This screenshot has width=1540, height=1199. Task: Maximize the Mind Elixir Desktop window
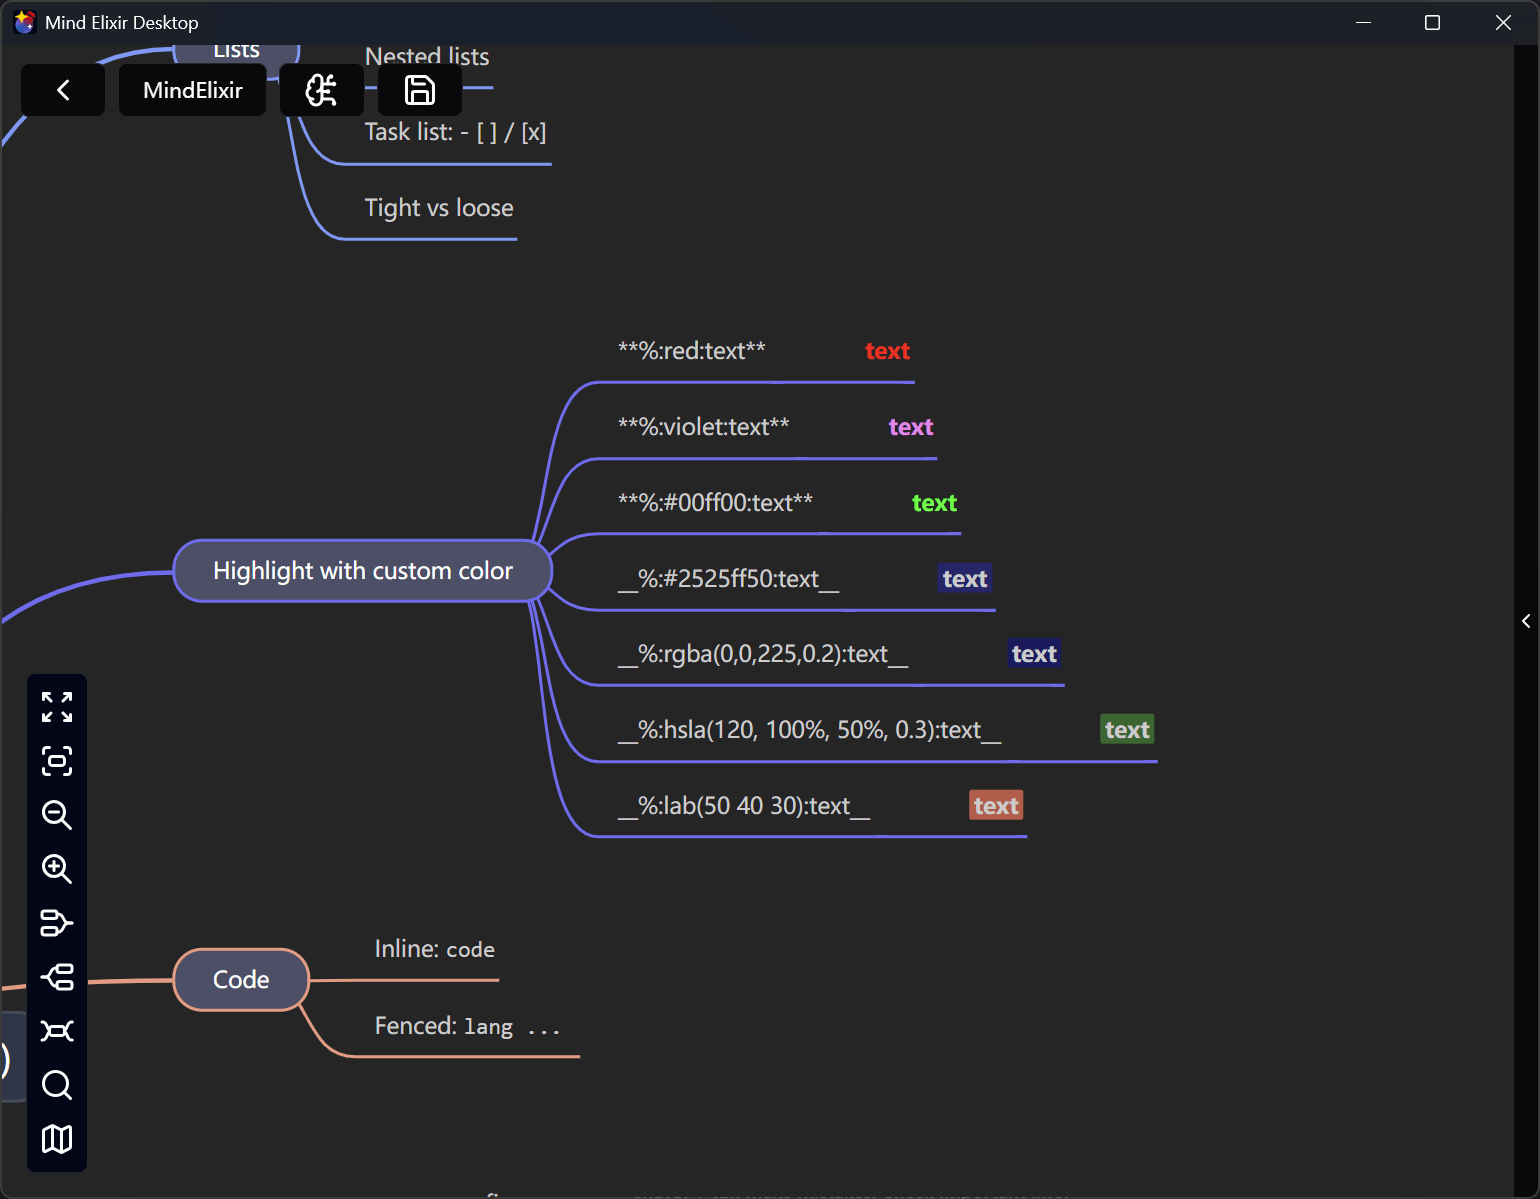pyautogui.click(x=1432, y=22)
